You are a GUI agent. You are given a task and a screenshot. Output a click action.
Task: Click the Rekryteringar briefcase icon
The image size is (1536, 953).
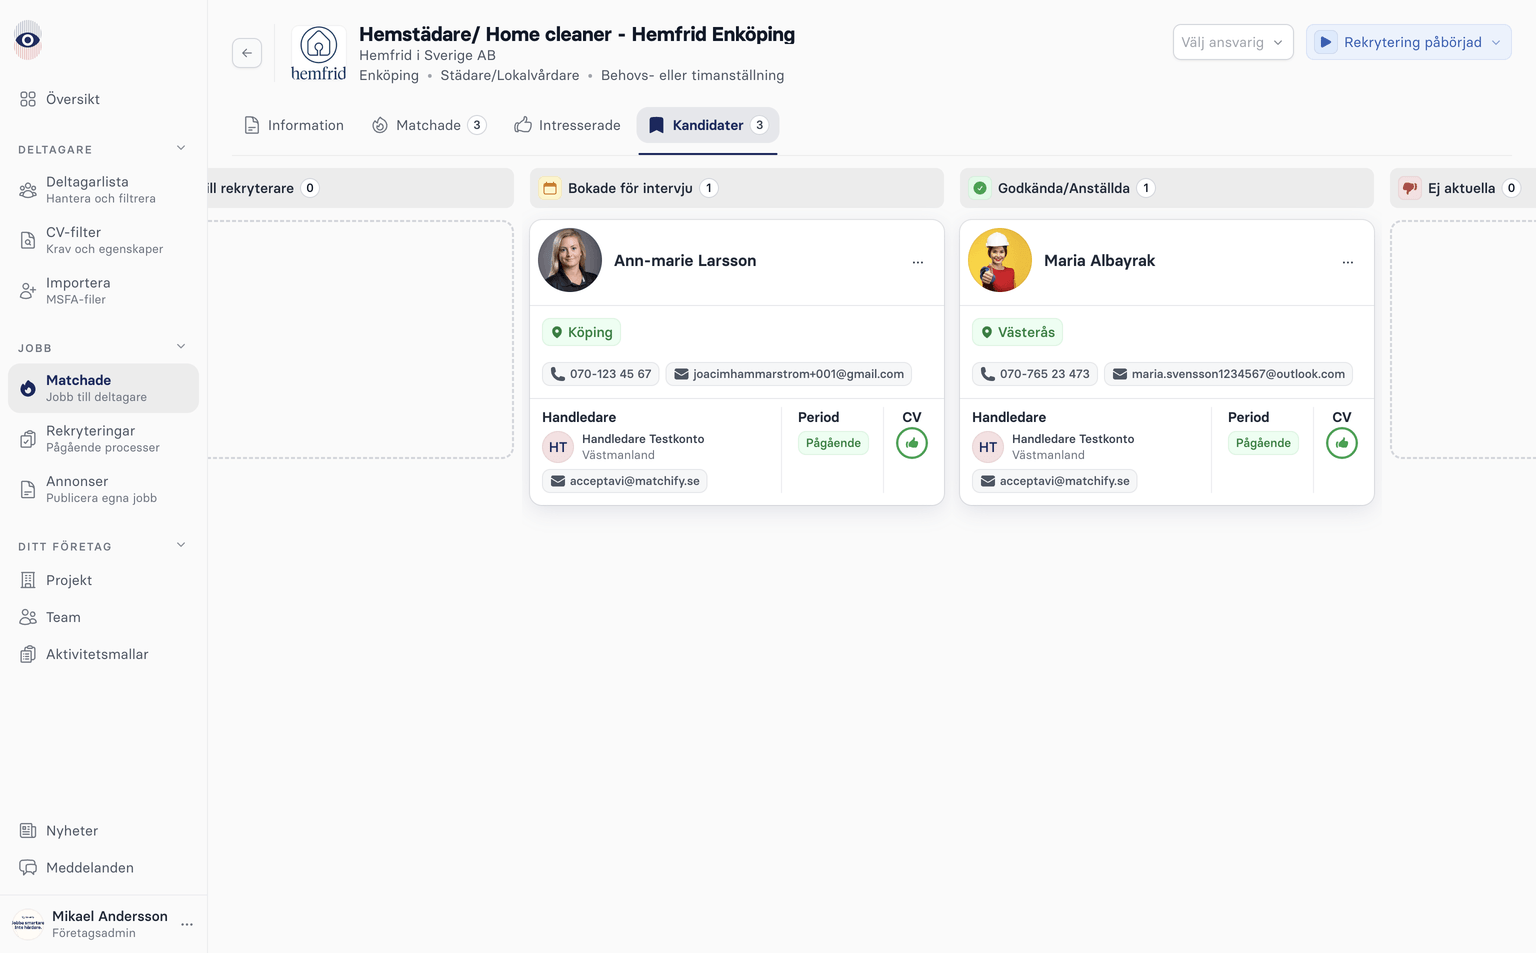27,438
